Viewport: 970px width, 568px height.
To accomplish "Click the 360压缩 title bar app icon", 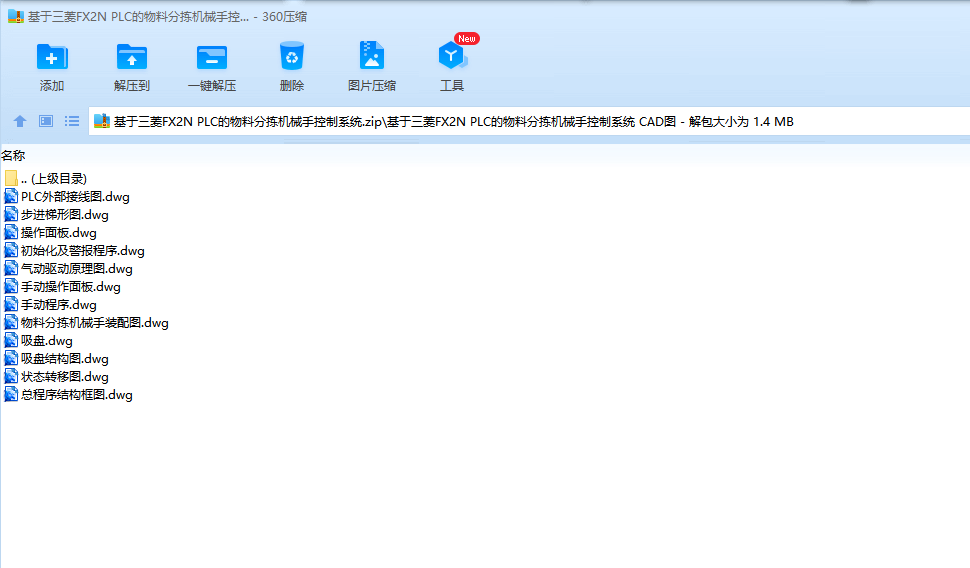I will pos(15,16).
